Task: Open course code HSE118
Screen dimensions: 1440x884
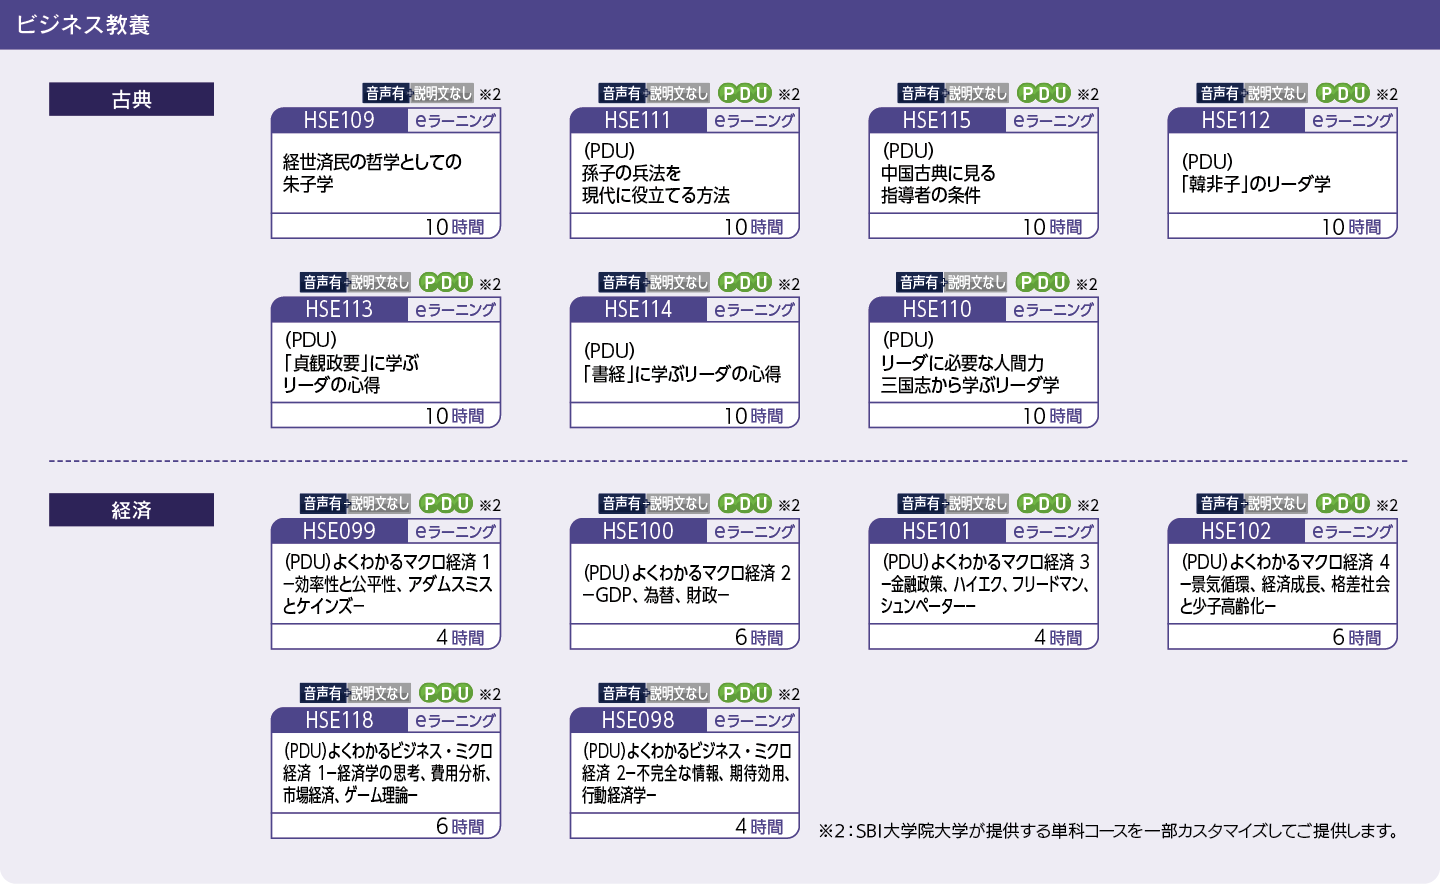Action: pyautogui.click(x=339, y=720)
